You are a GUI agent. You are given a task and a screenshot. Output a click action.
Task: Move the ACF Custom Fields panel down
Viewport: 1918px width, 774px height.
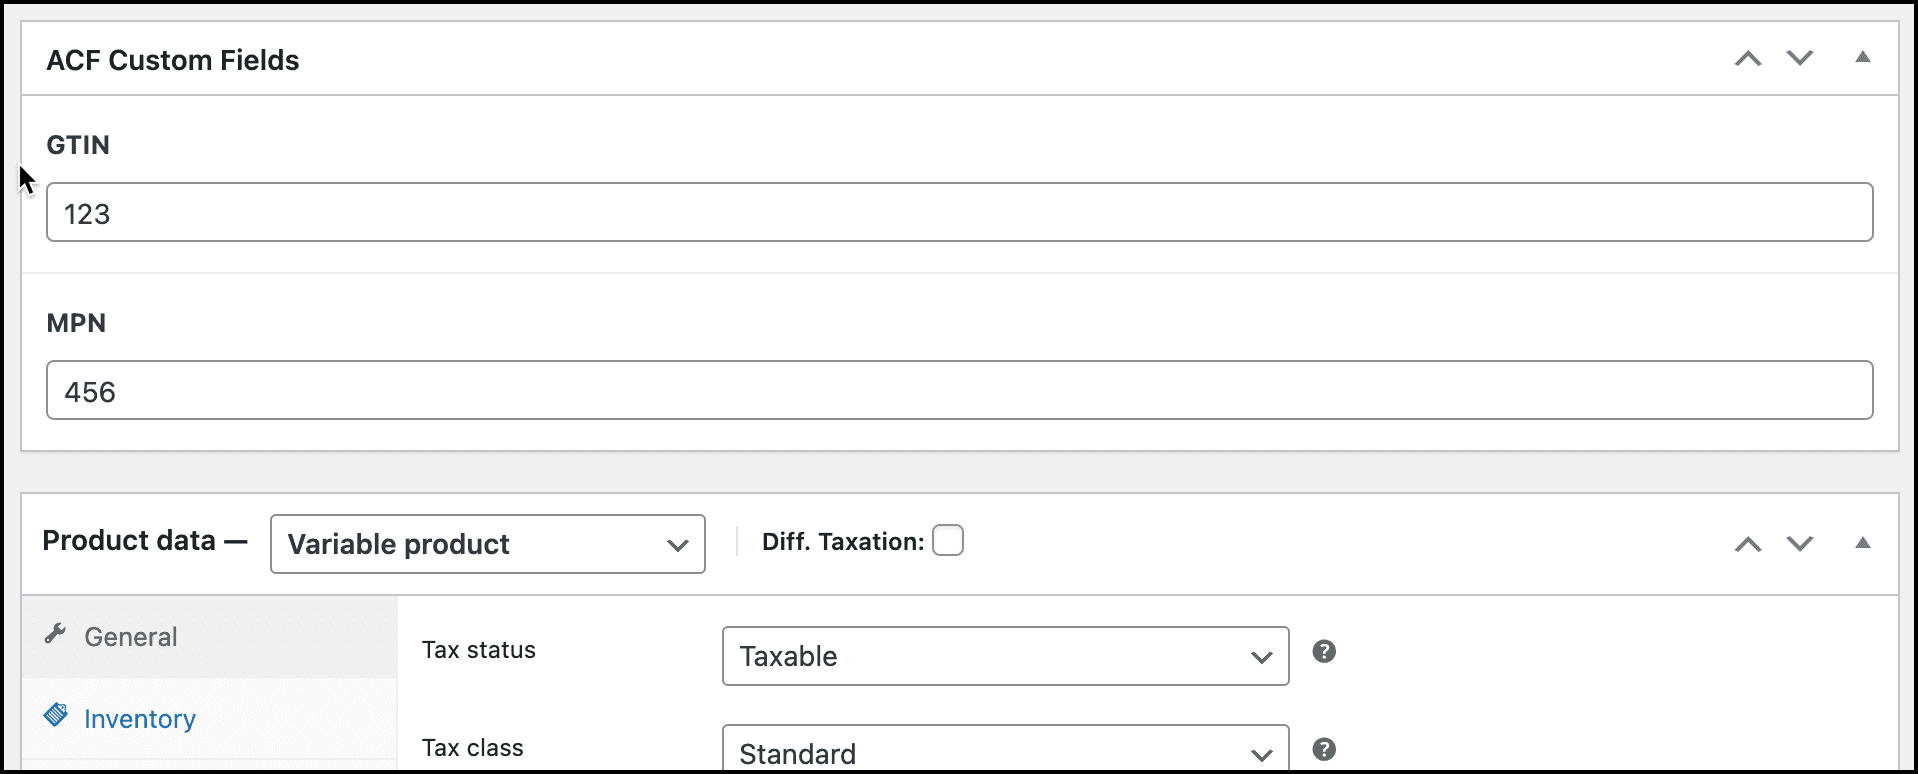point(1798,58)
